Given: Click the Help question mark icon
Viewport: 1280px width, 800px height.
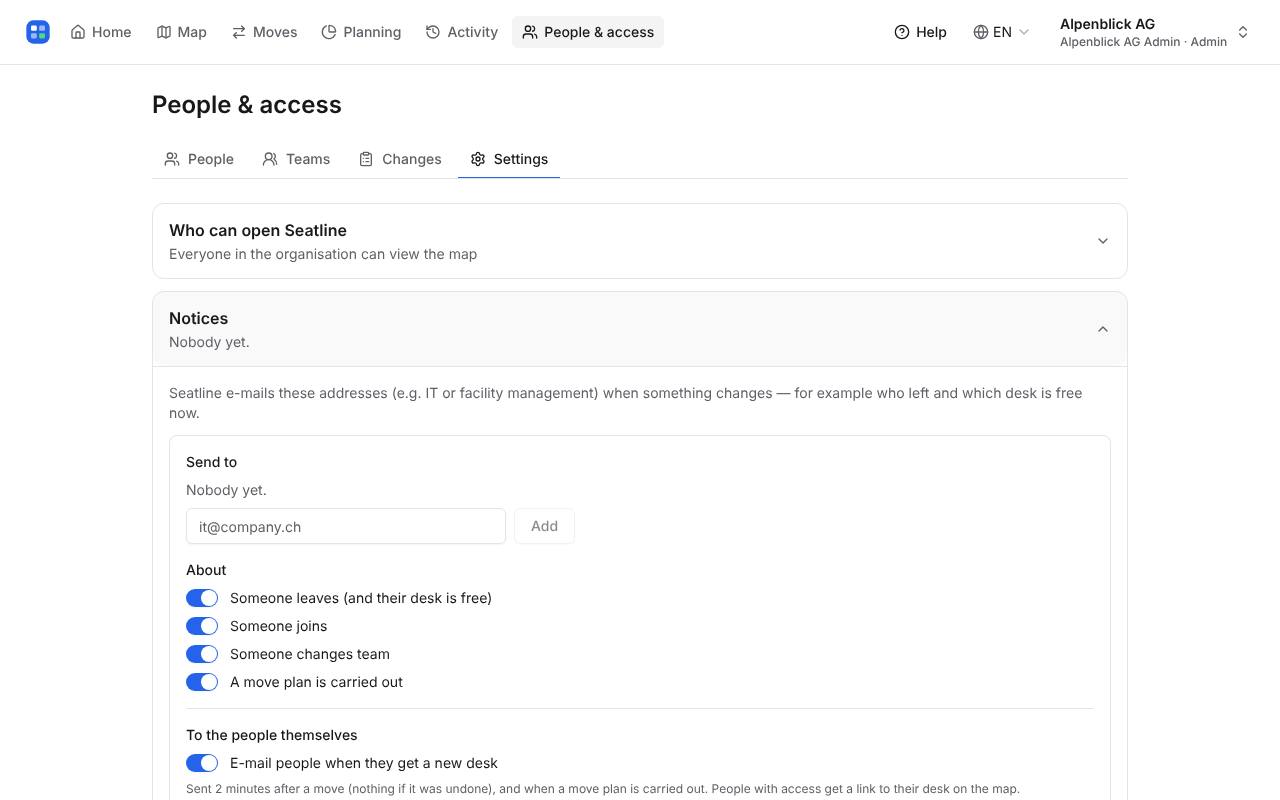Looking at the screenshot, I should [x=902, y=32].
